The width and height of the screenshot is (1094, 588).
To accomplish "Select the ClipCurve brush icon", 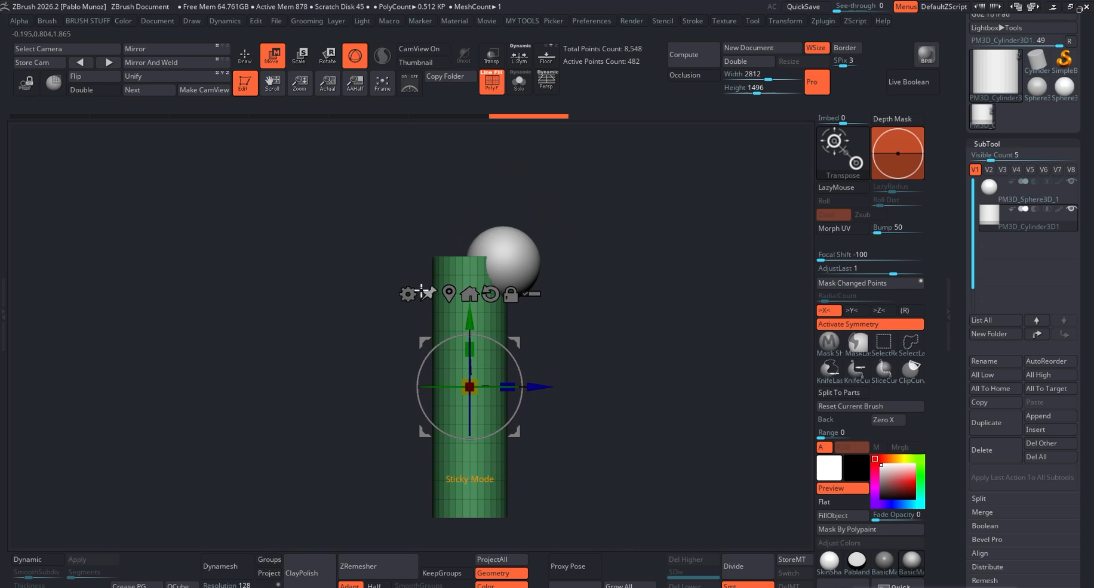I will tap(911, 370).
